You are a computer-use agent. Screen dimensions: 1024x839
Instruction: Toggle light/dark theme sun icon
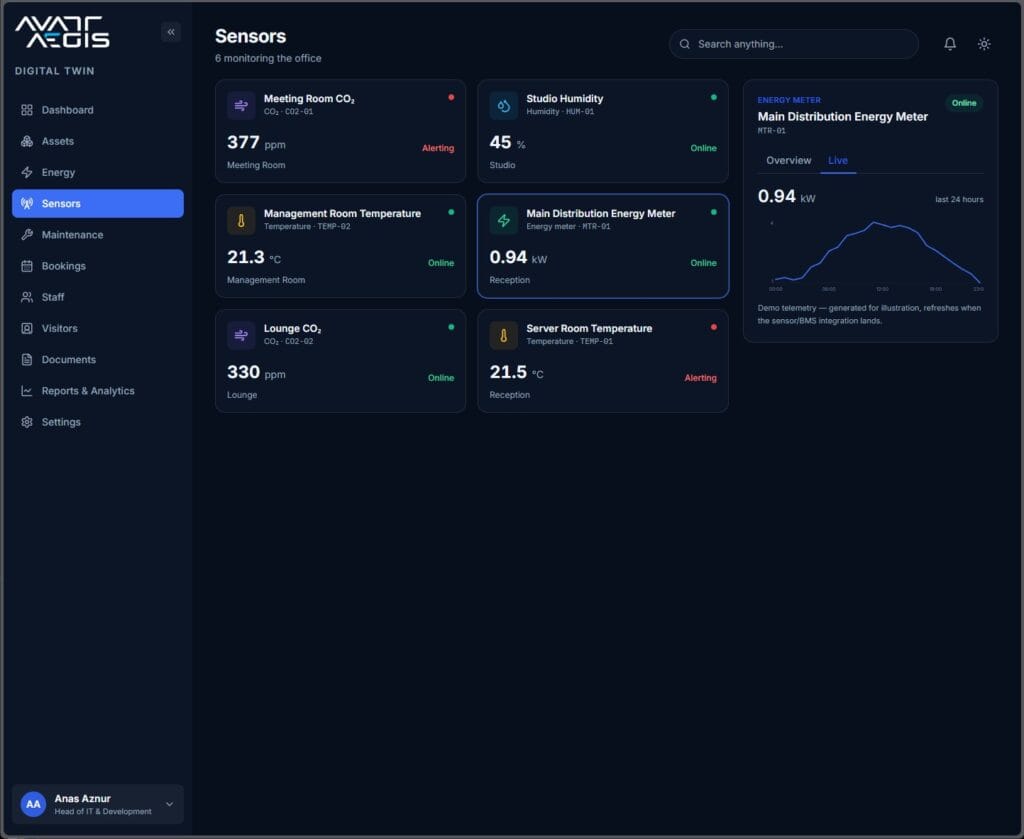point(984,44)
